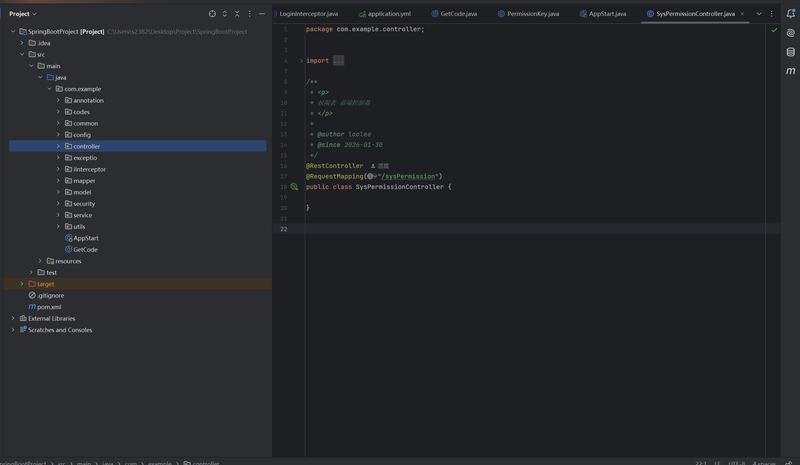Image resolution: width=800 pixels, height=465 pixels.
Task: Expand the target folder node
Action: [x=22, y=284]
